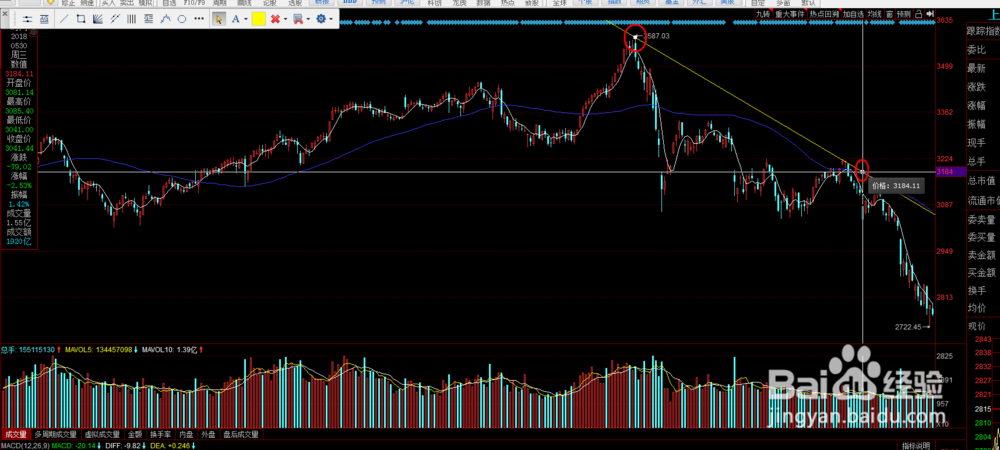Switch to the 换手率 turnover tab

[161, 435]
